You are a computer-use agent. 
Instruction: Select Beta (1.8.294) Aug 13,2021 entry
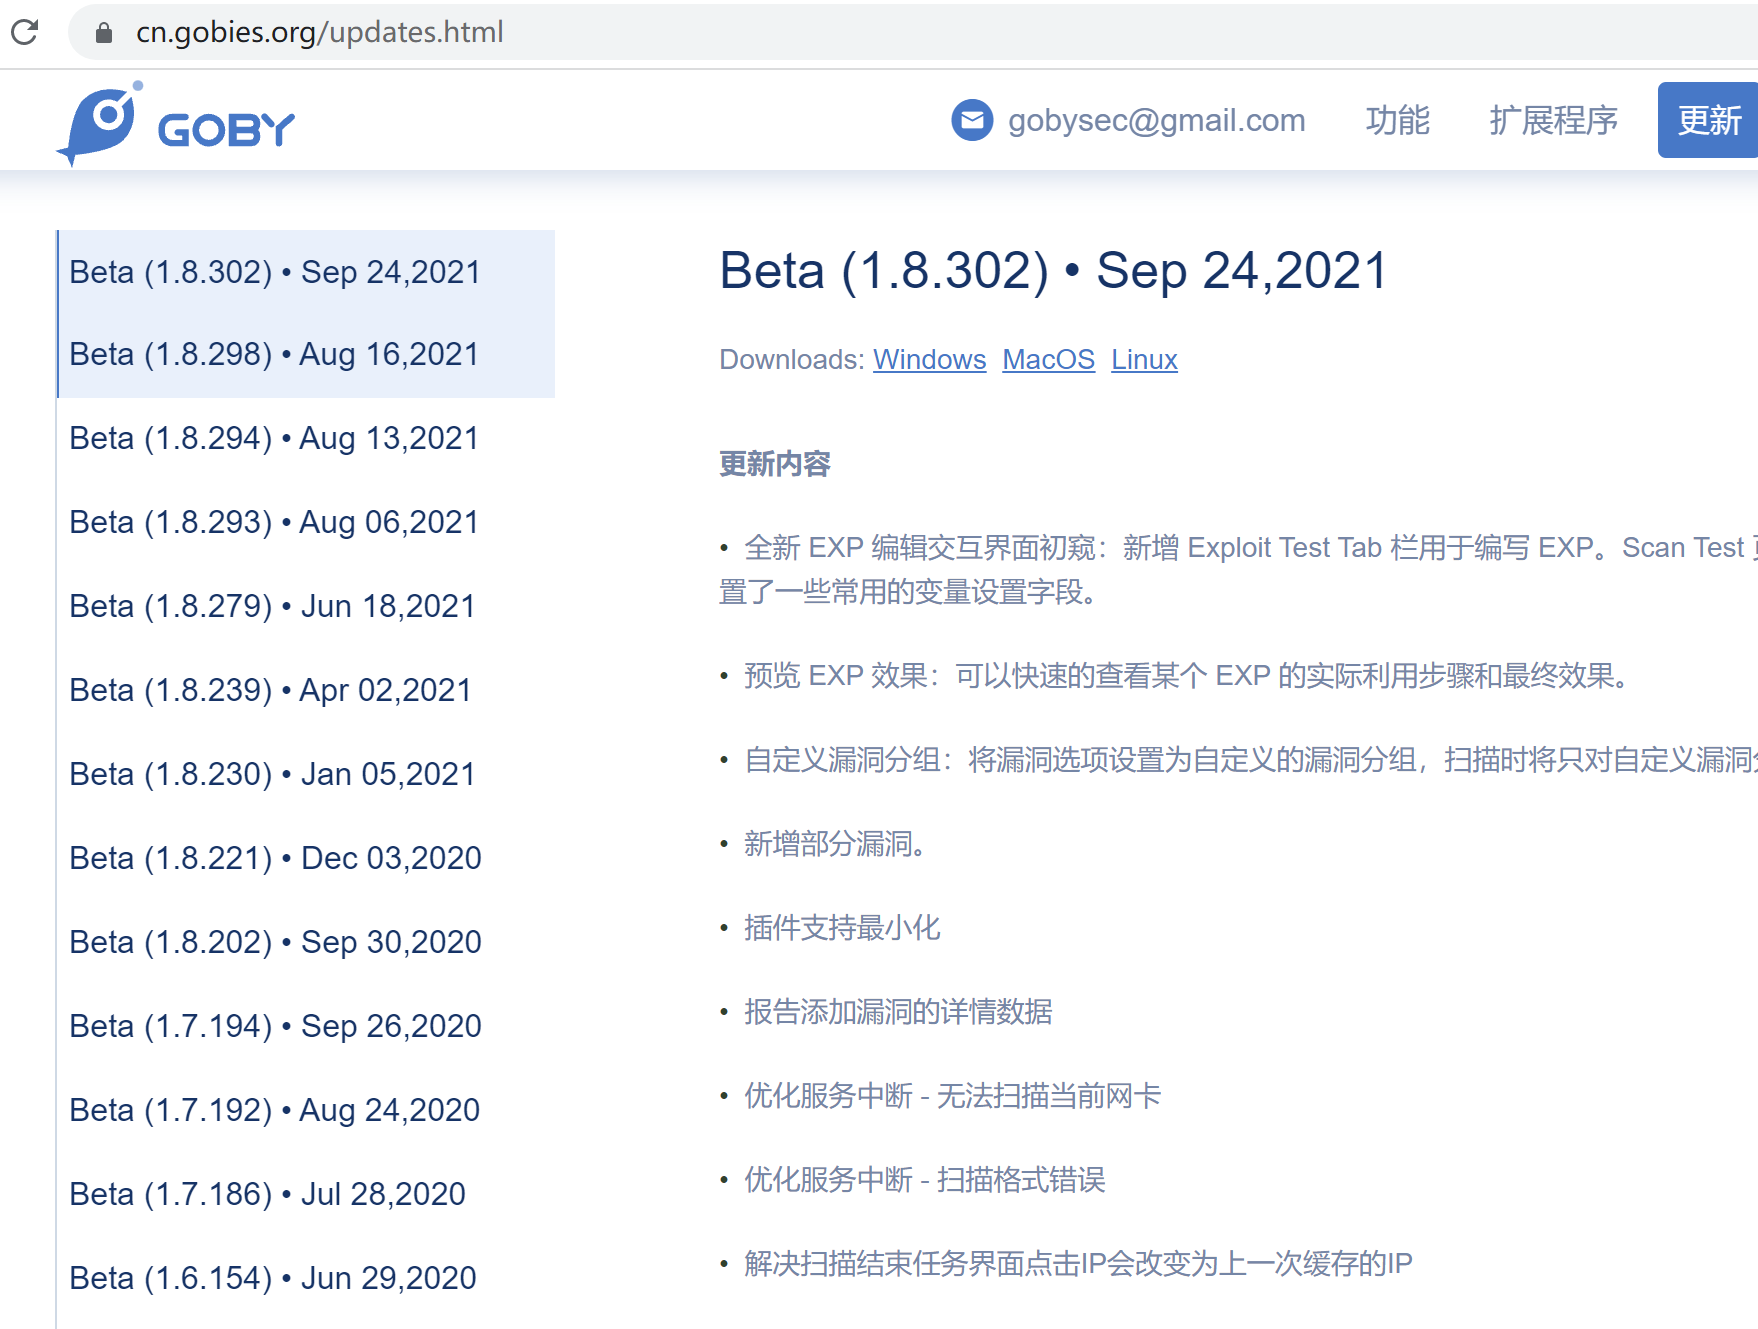[306, 438]
